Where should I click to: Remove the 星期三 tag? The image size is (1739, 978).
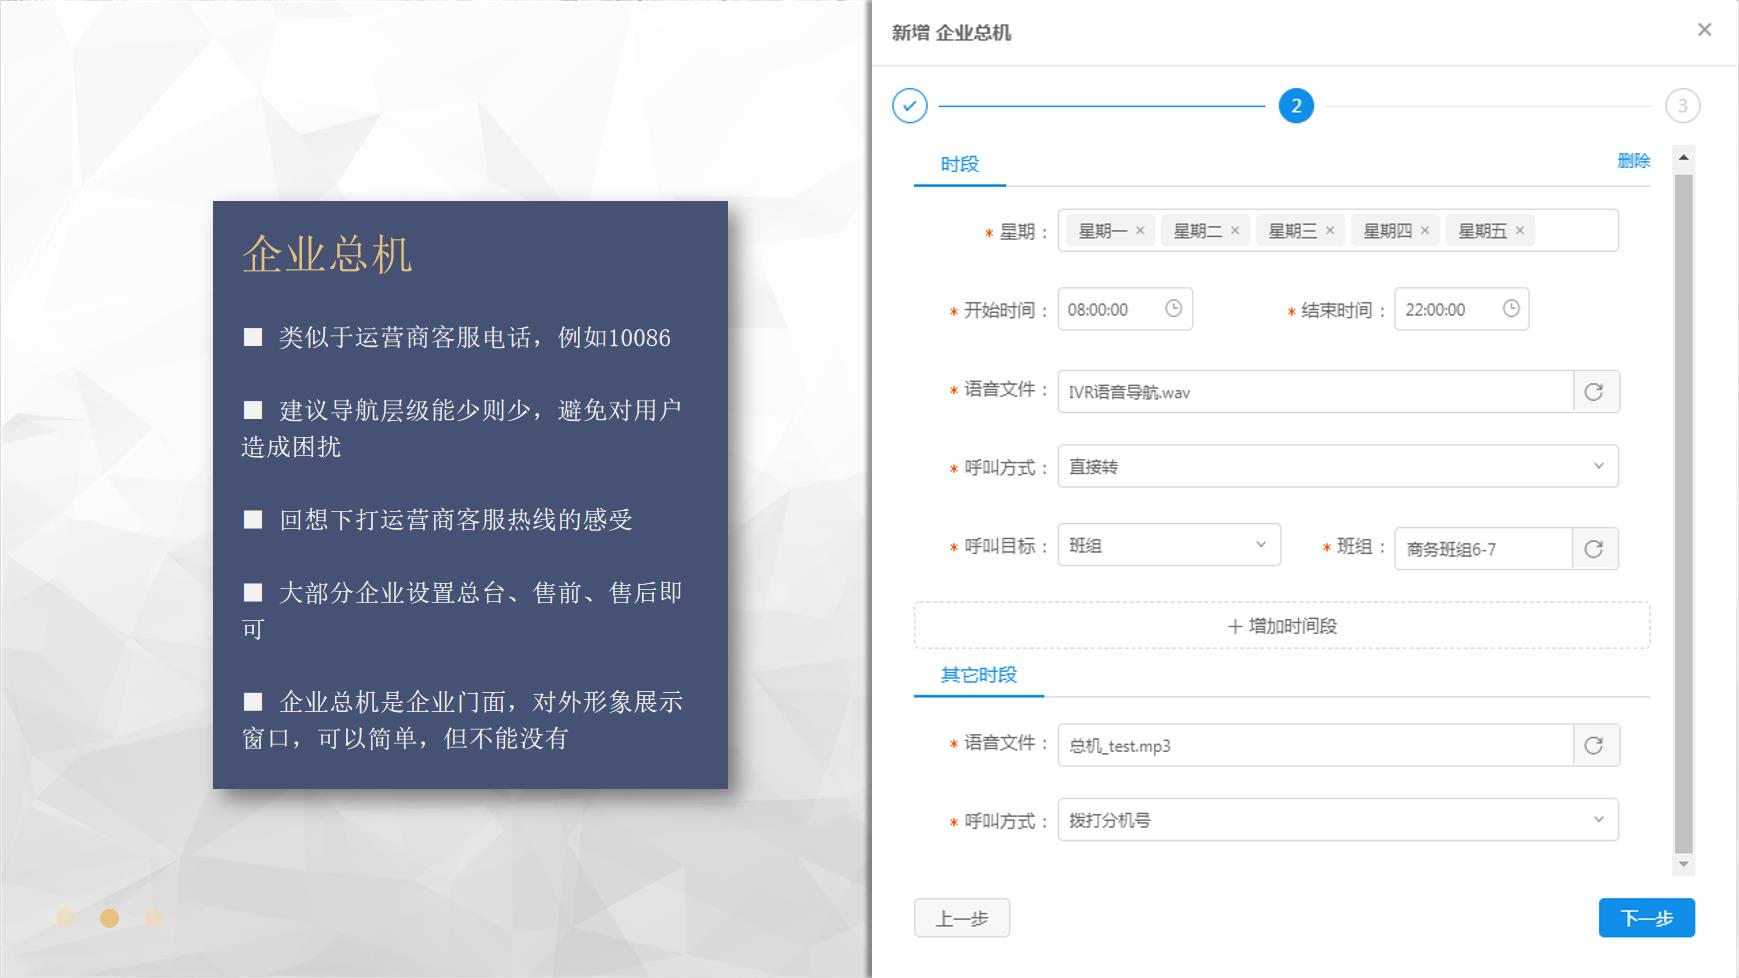[1330, 230]
